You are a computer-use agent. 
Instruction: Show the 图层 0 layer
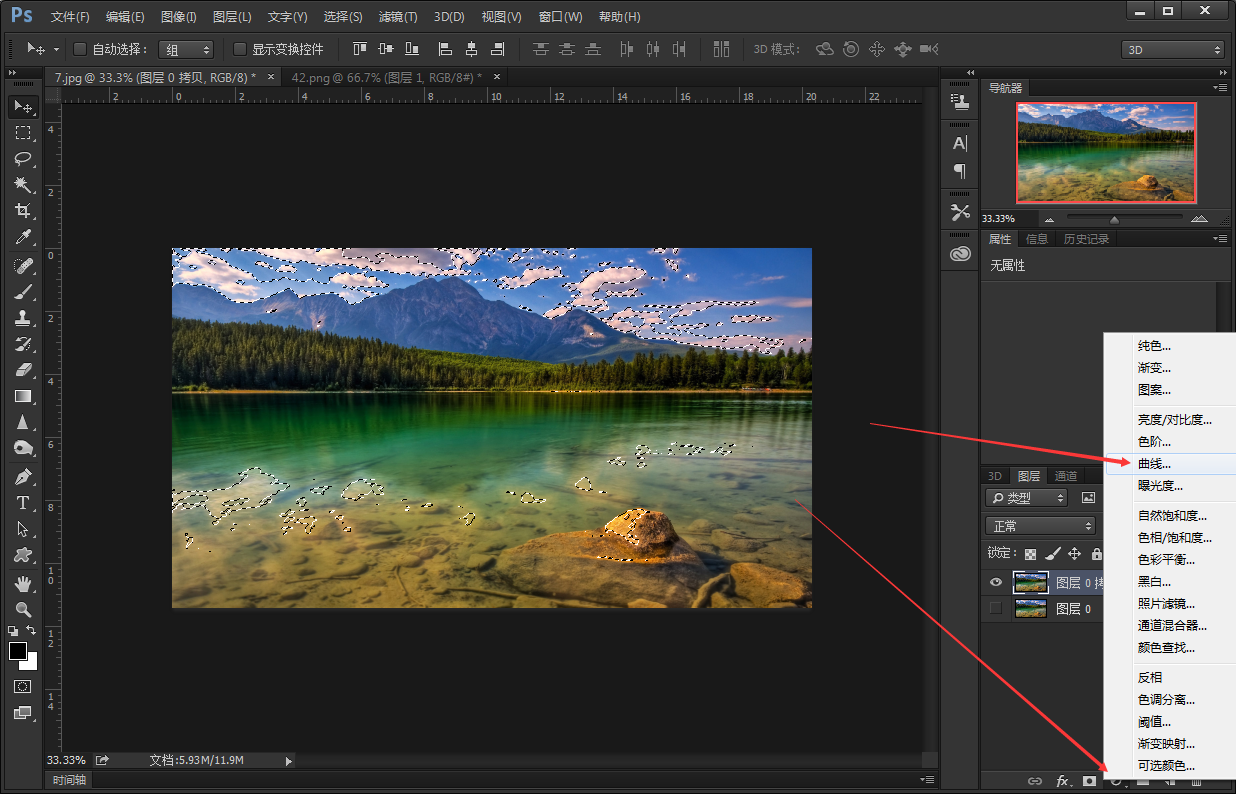click(x=995, y=608)
